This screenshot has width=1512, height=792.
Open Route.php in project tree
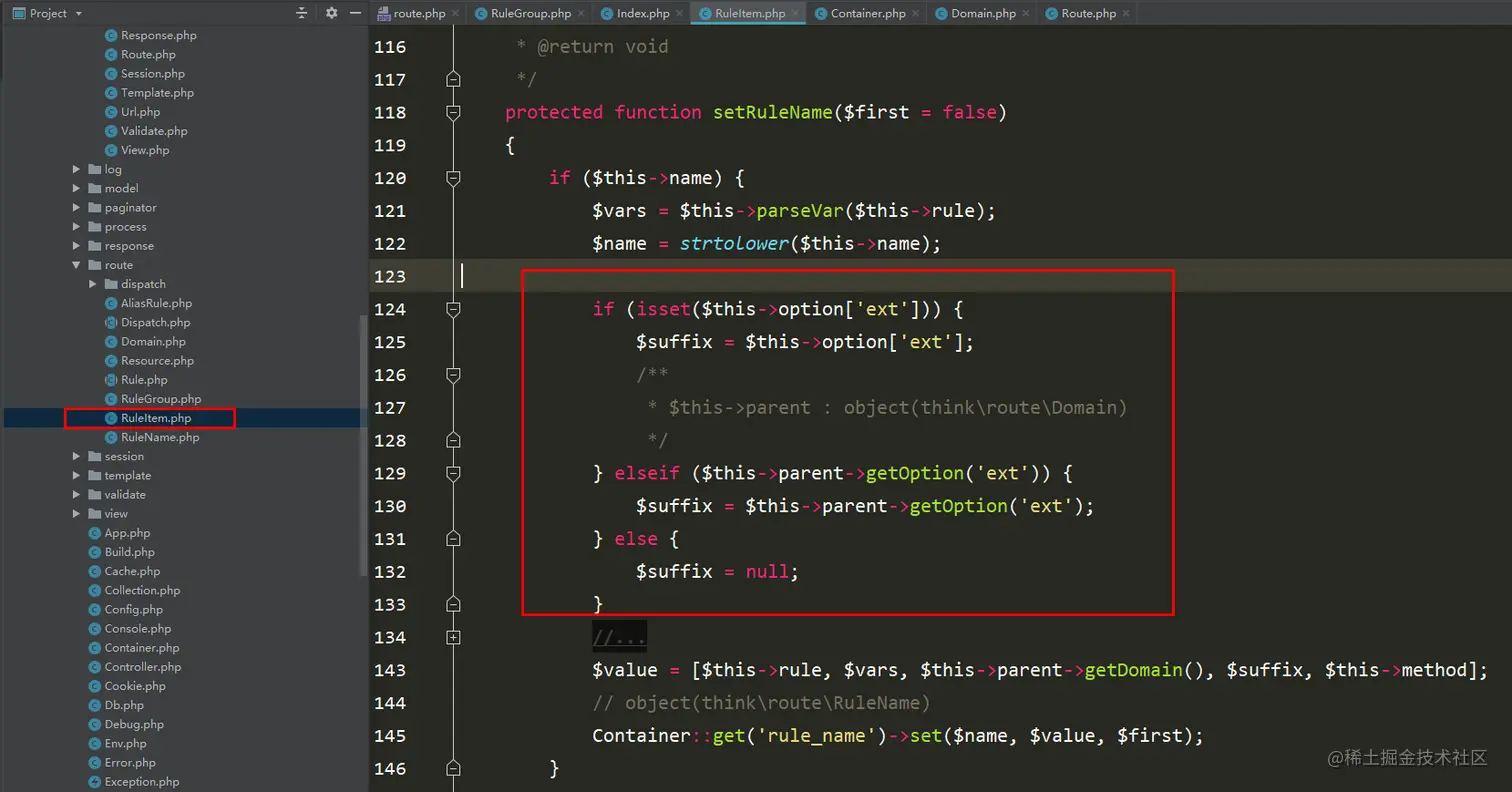click(140, 54)
